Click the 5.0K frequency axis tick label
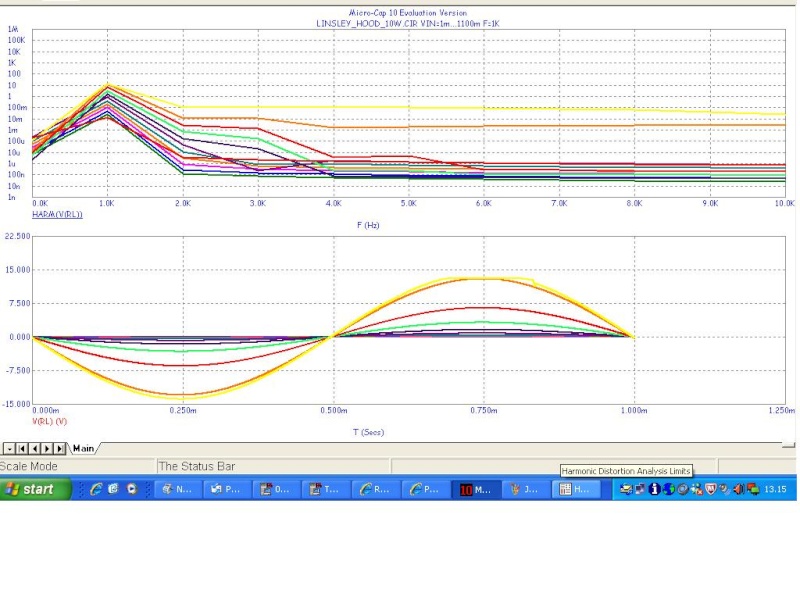The image size is (800, 600). pos(408,203)
